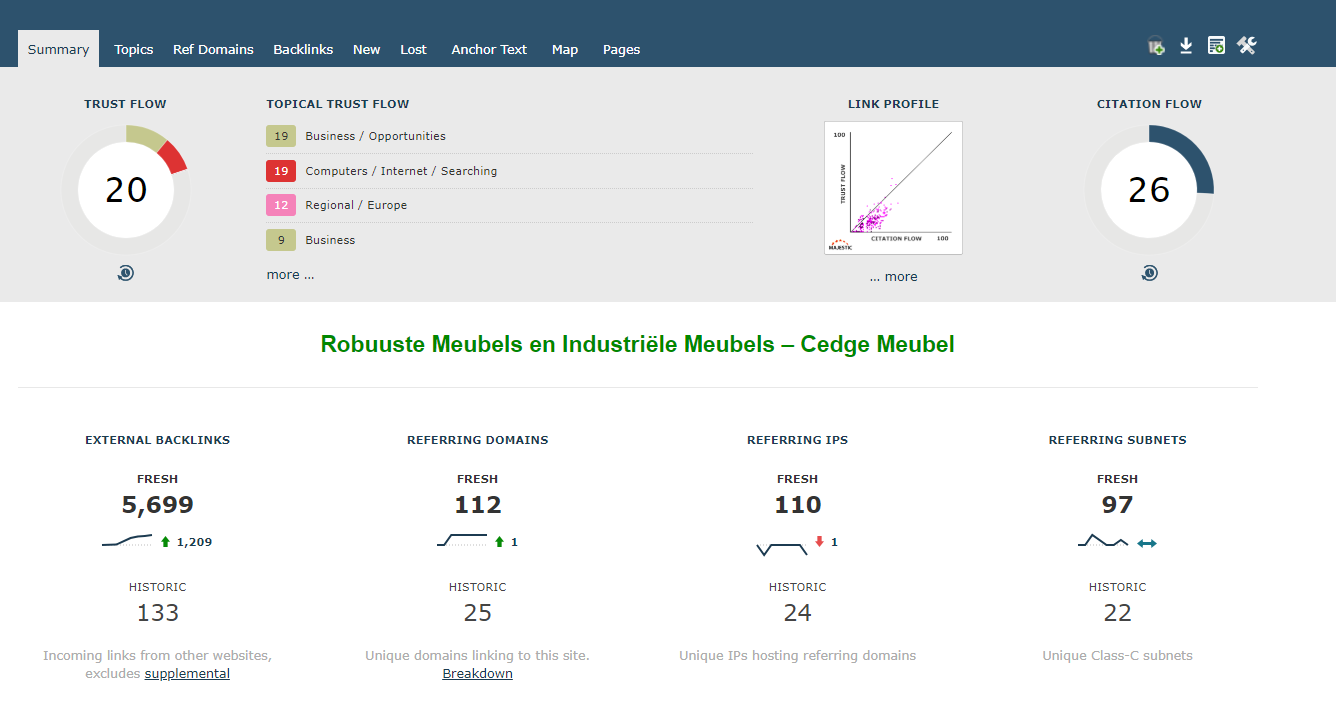The height and width of the screenshot is (715, 1336).
Task: Click history icon under Trust Flow
Action: [x=125, y=273]
